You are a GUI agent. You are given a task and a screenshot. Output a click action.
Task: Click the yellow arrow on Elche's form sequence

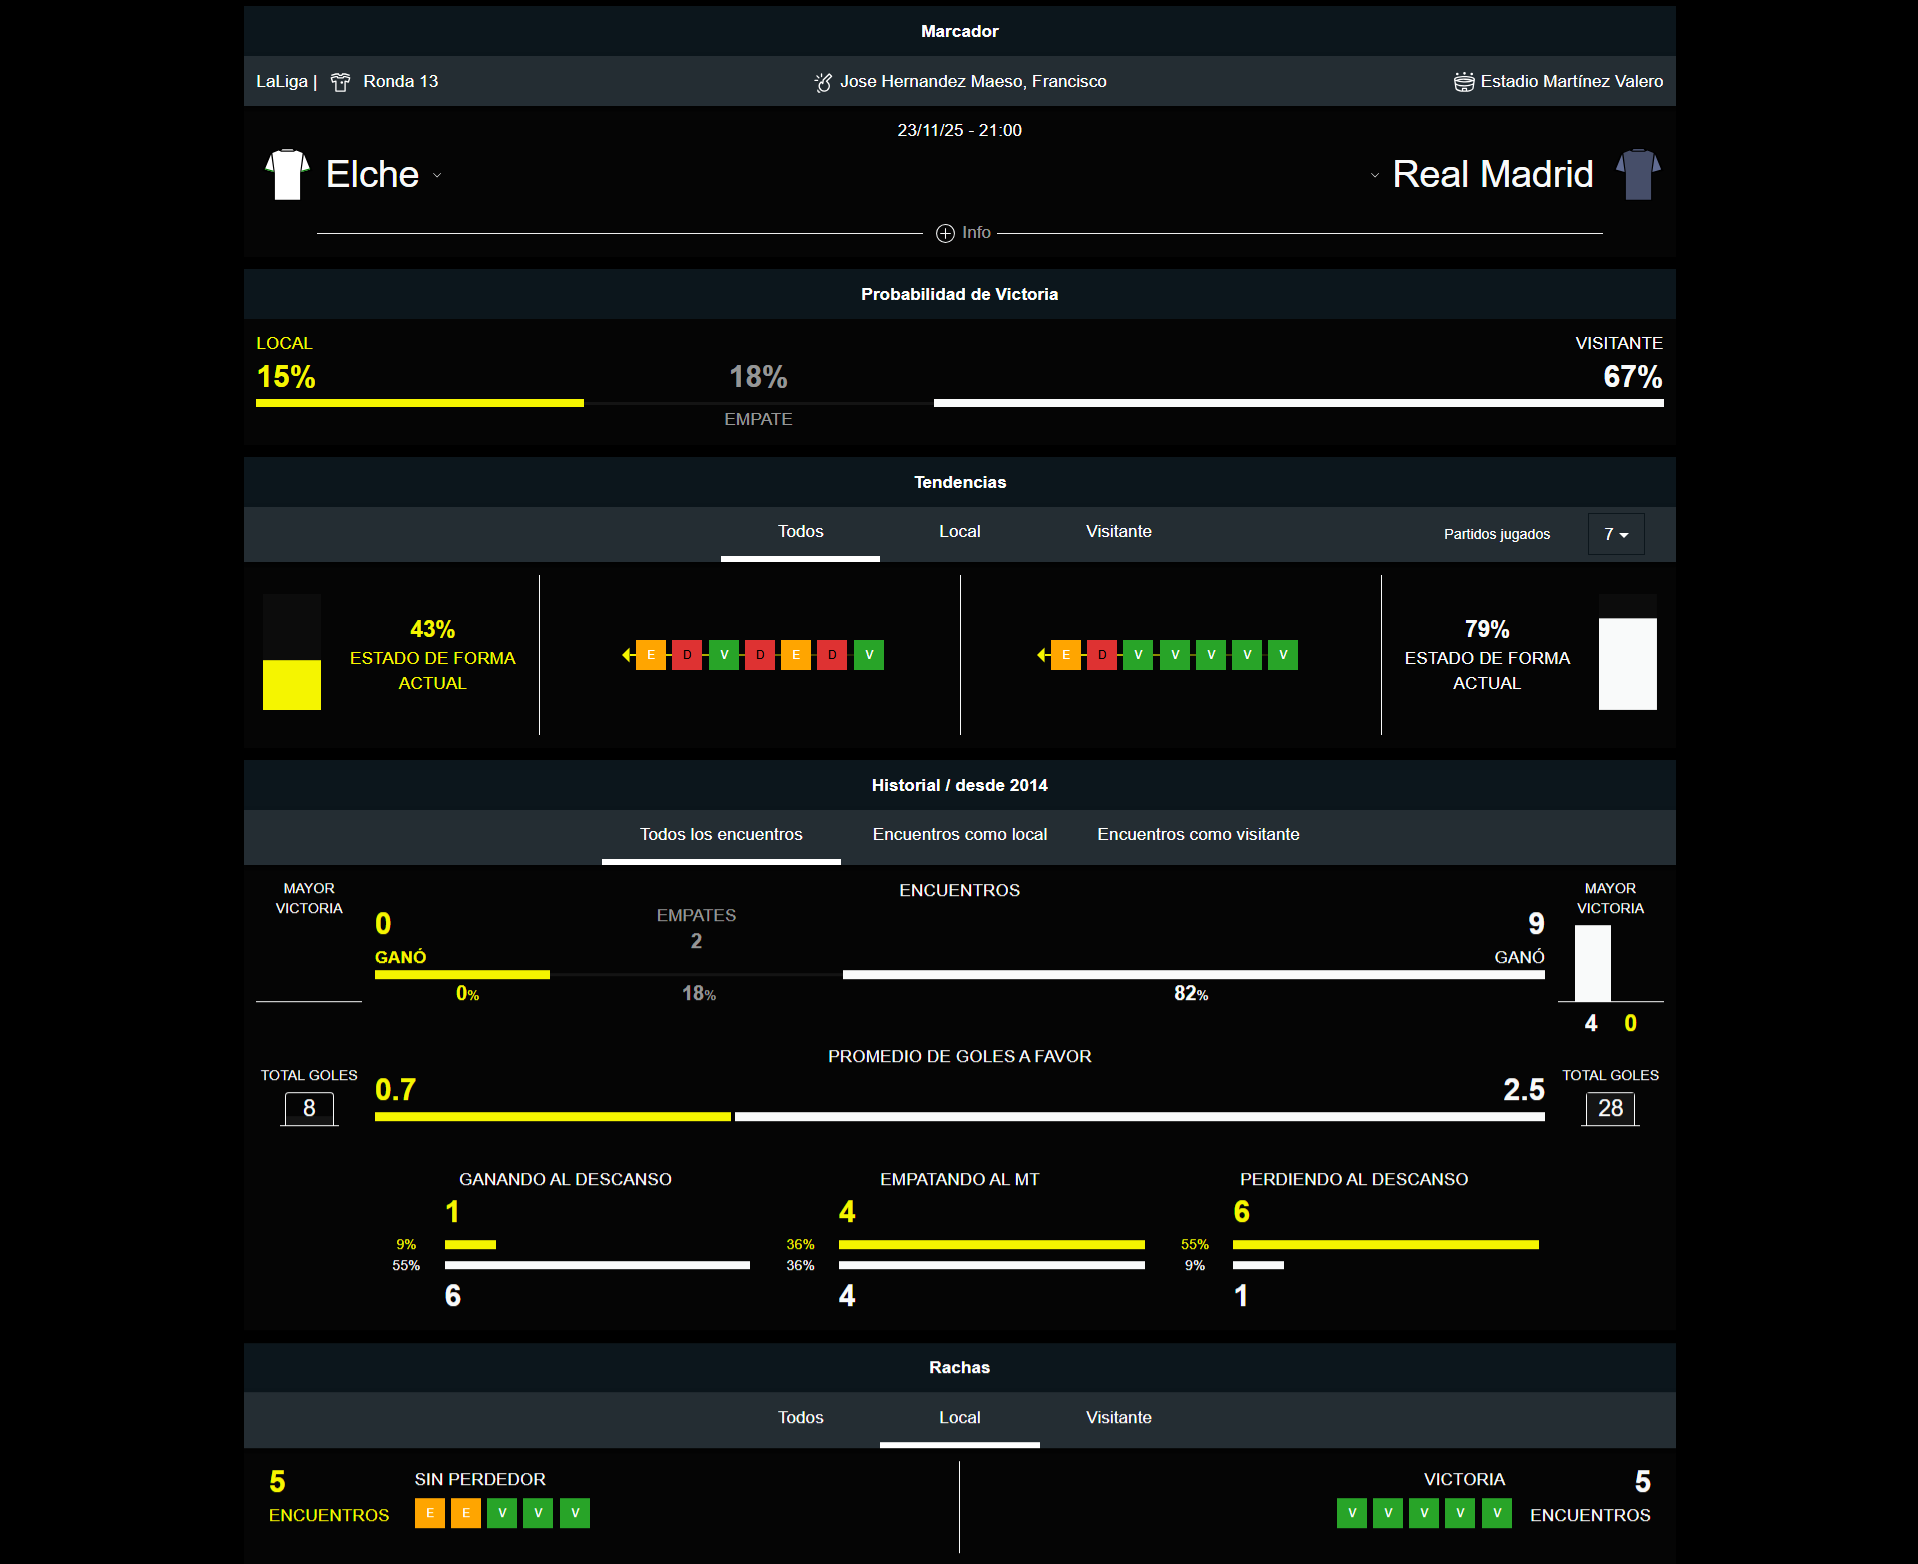pyautogui.click(x=627, y=655)
